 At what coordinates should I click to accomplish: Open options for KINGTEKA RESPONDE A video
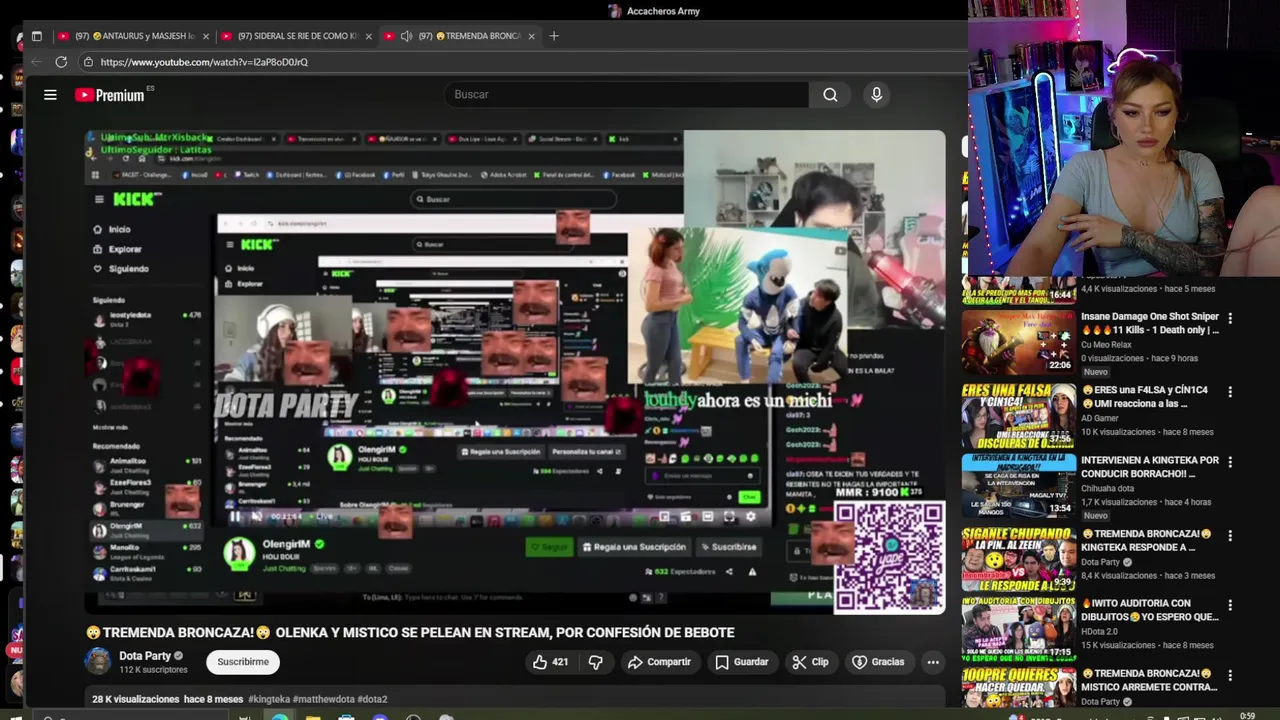point(1230,534)
